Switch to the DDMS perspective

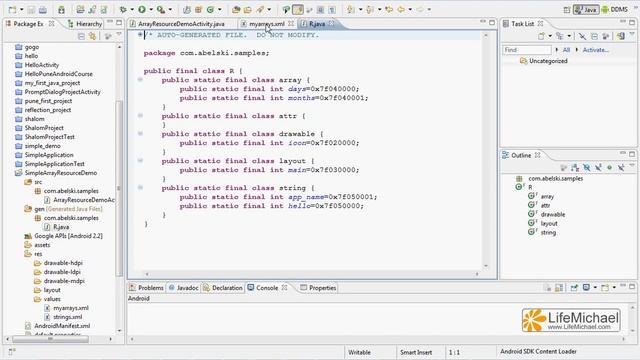coord(614,9)
